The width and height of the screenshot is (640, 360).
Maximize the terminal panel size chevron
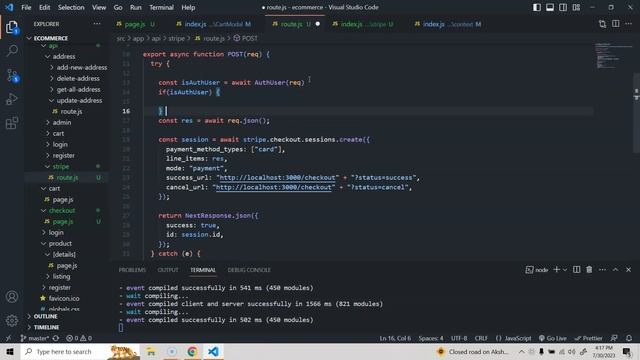click(616, 270)
